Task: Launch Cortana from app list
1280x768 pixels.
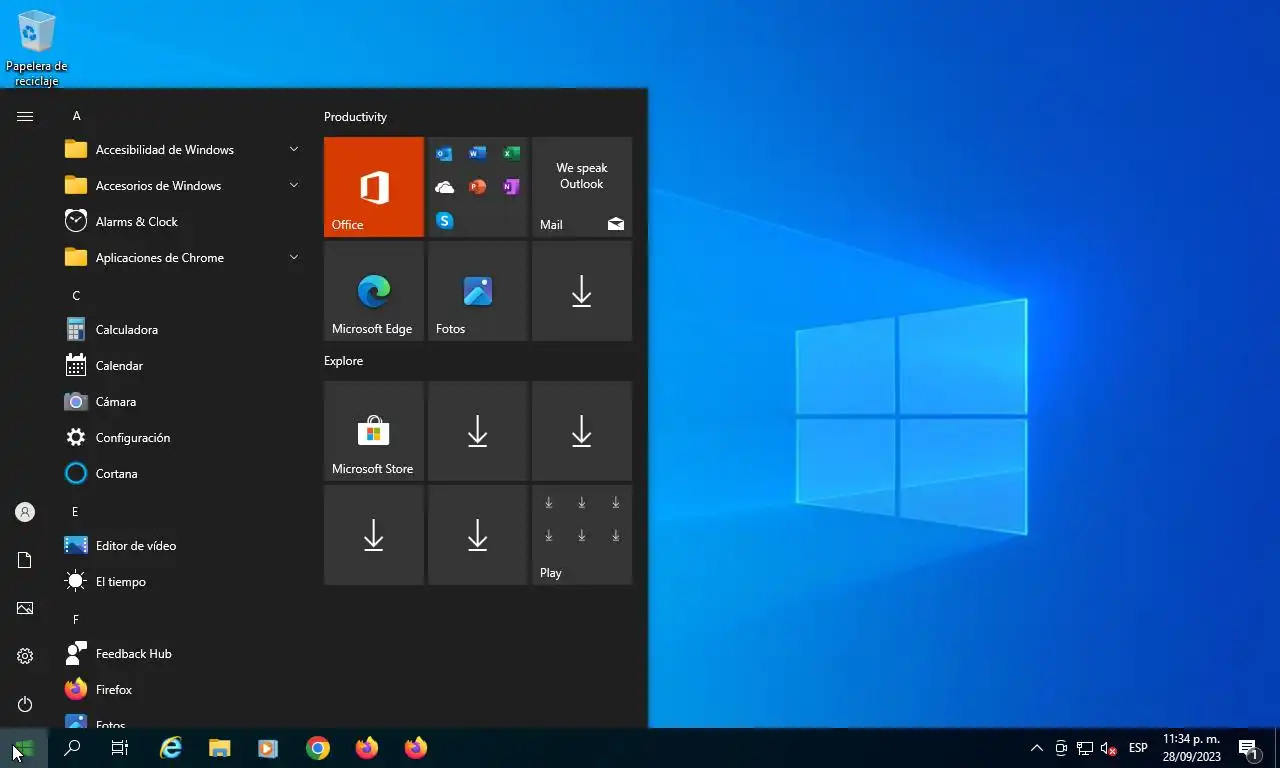Action: (182, 474)
